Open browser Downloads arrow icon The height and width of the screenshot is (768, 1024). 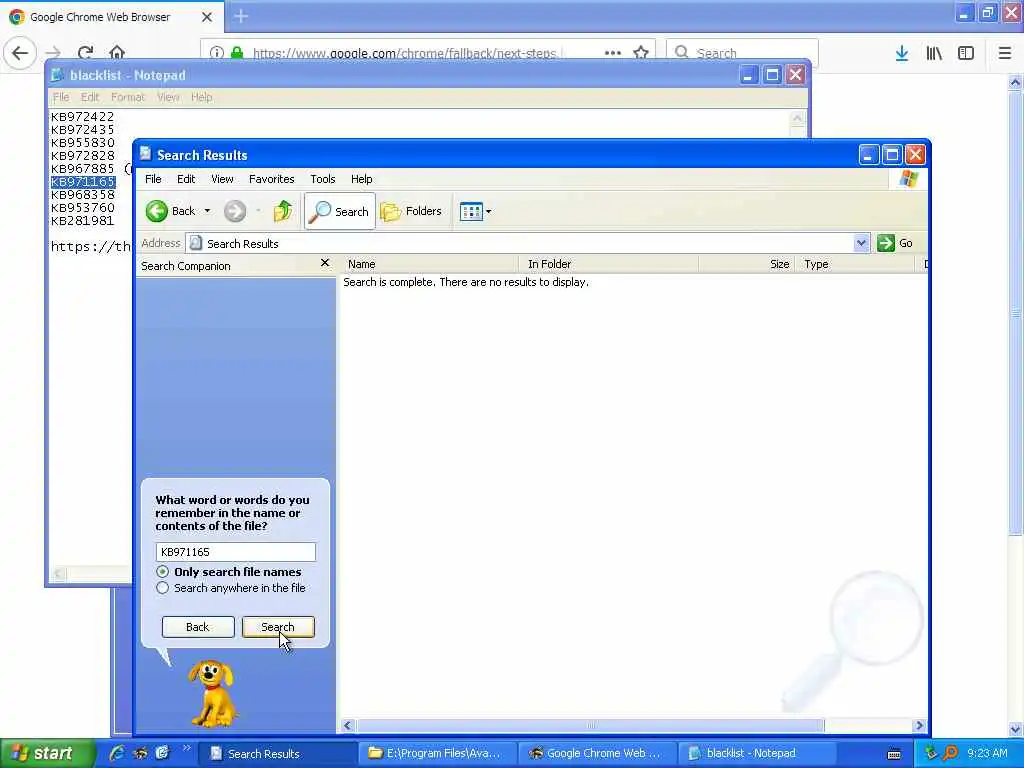[902, 53]
